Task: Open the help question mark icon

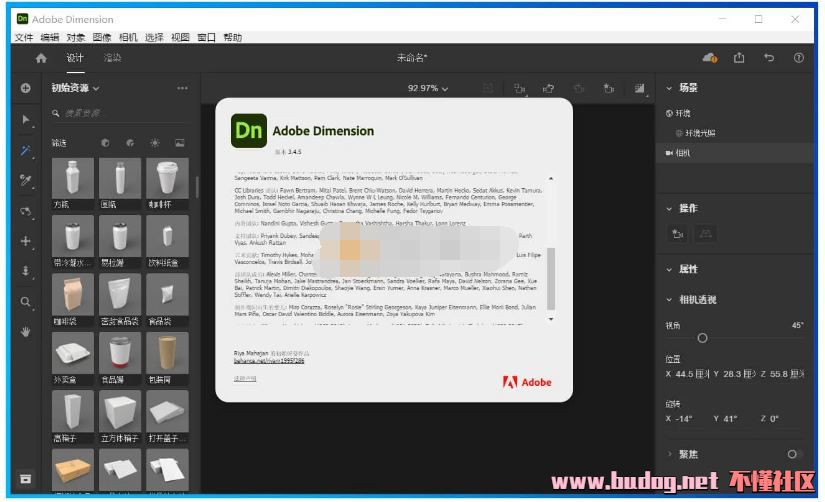Action: click(x=799, y=58)
